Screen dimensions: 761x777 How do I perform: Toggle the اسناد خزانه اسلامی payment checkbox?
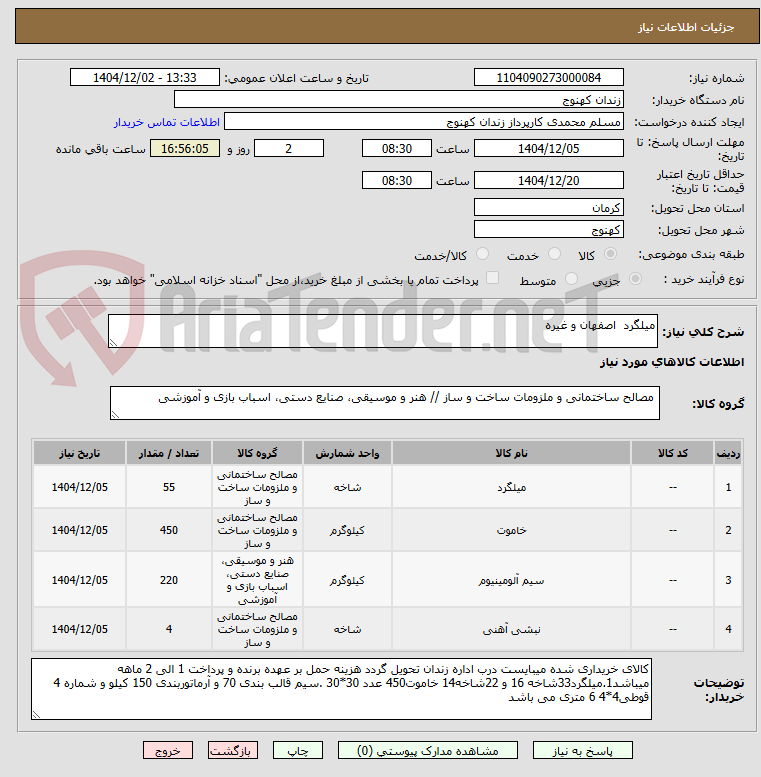(492, 278)
